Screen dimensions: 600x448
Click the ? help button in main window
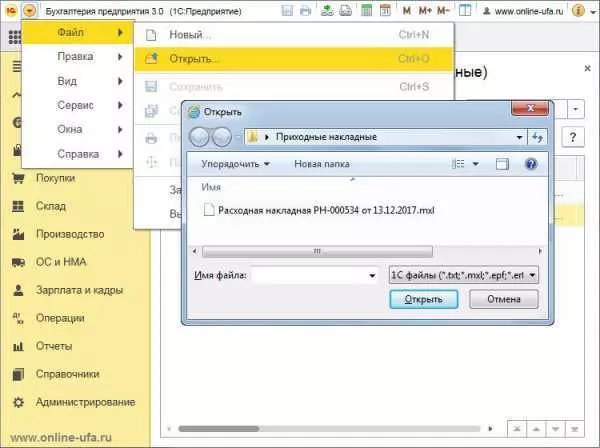click(572, 137)
